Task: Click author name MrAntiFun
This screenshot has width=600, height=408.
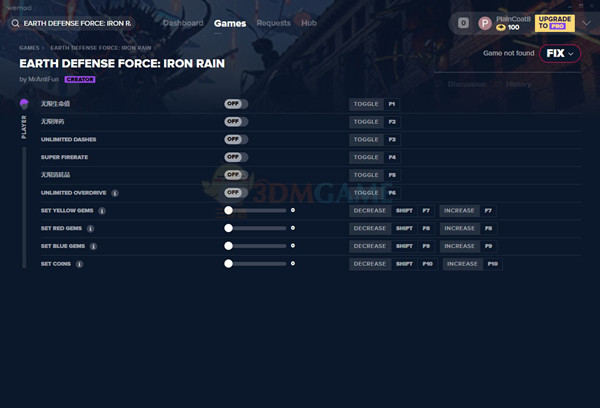Action: [x=43, y=79]
